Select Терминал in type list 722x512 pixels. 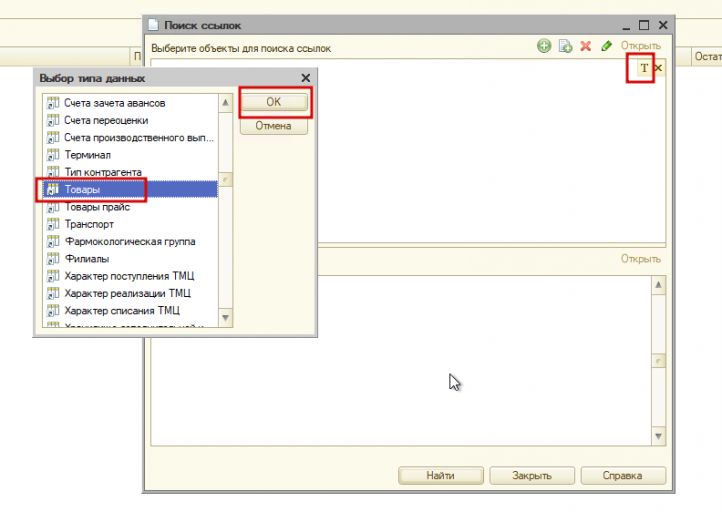pos(130,155)
